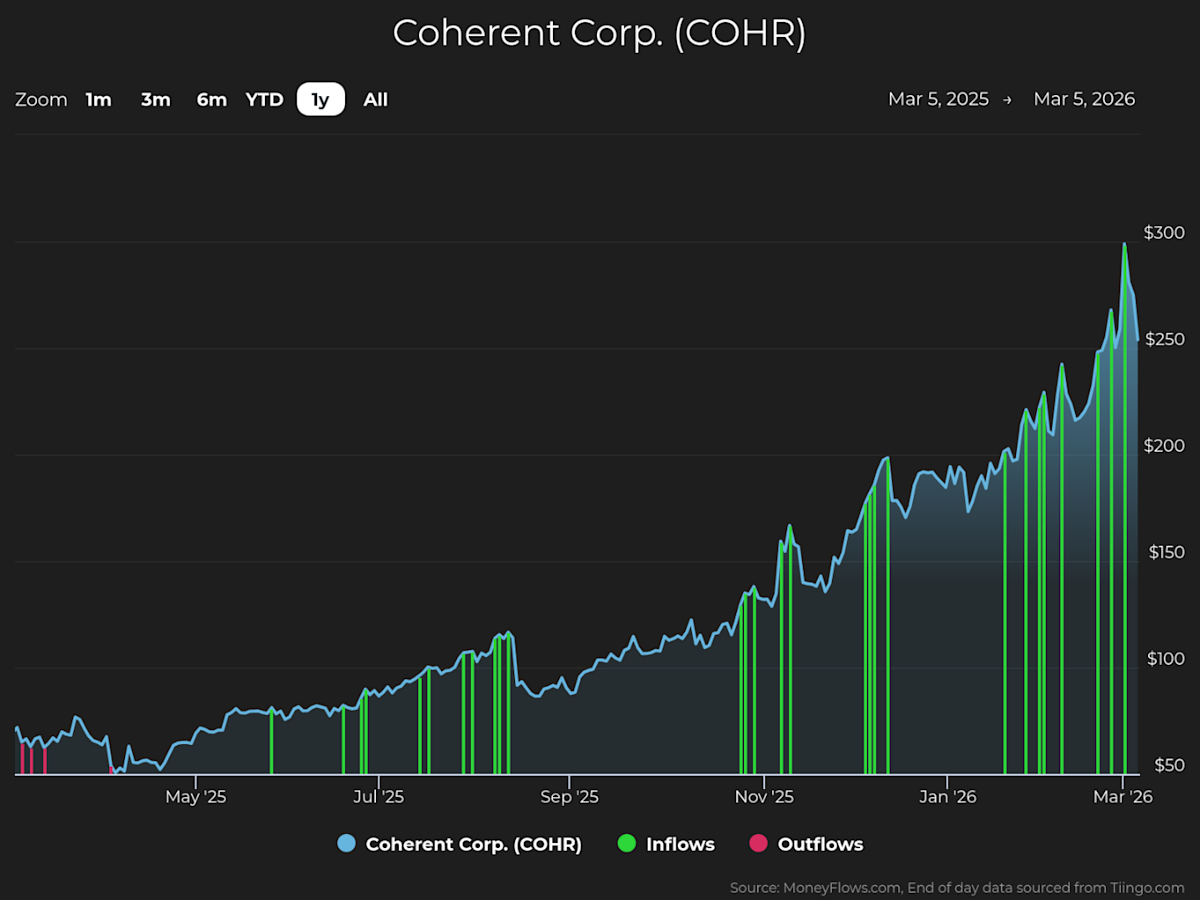
Task: Hide the Inflows series via legend text
Action: point(680,844)
